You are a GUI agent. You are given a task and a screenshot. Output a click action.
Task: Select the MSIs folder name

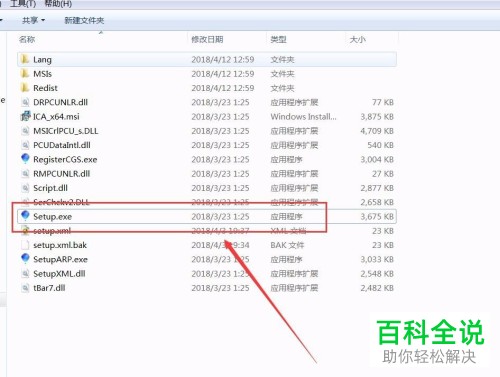[42, 74]
